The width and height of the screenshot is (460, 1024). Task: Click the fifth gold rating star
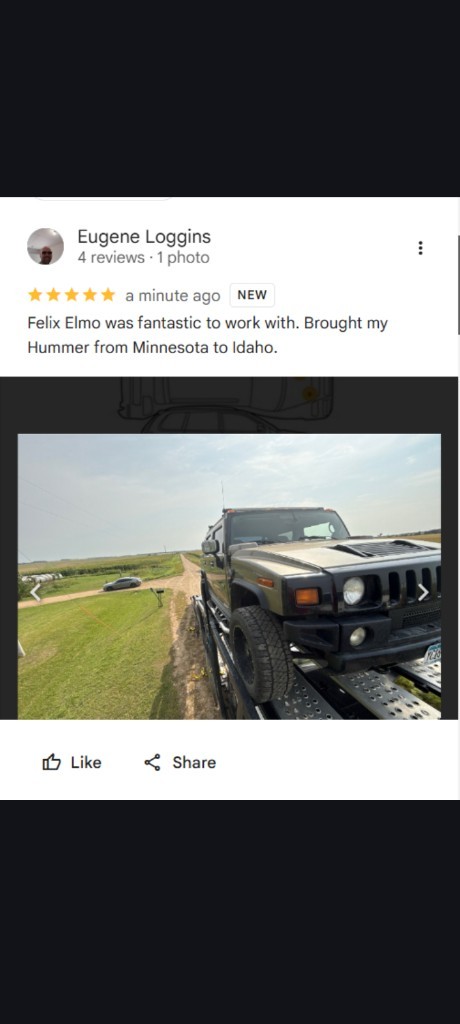point(108,295)
